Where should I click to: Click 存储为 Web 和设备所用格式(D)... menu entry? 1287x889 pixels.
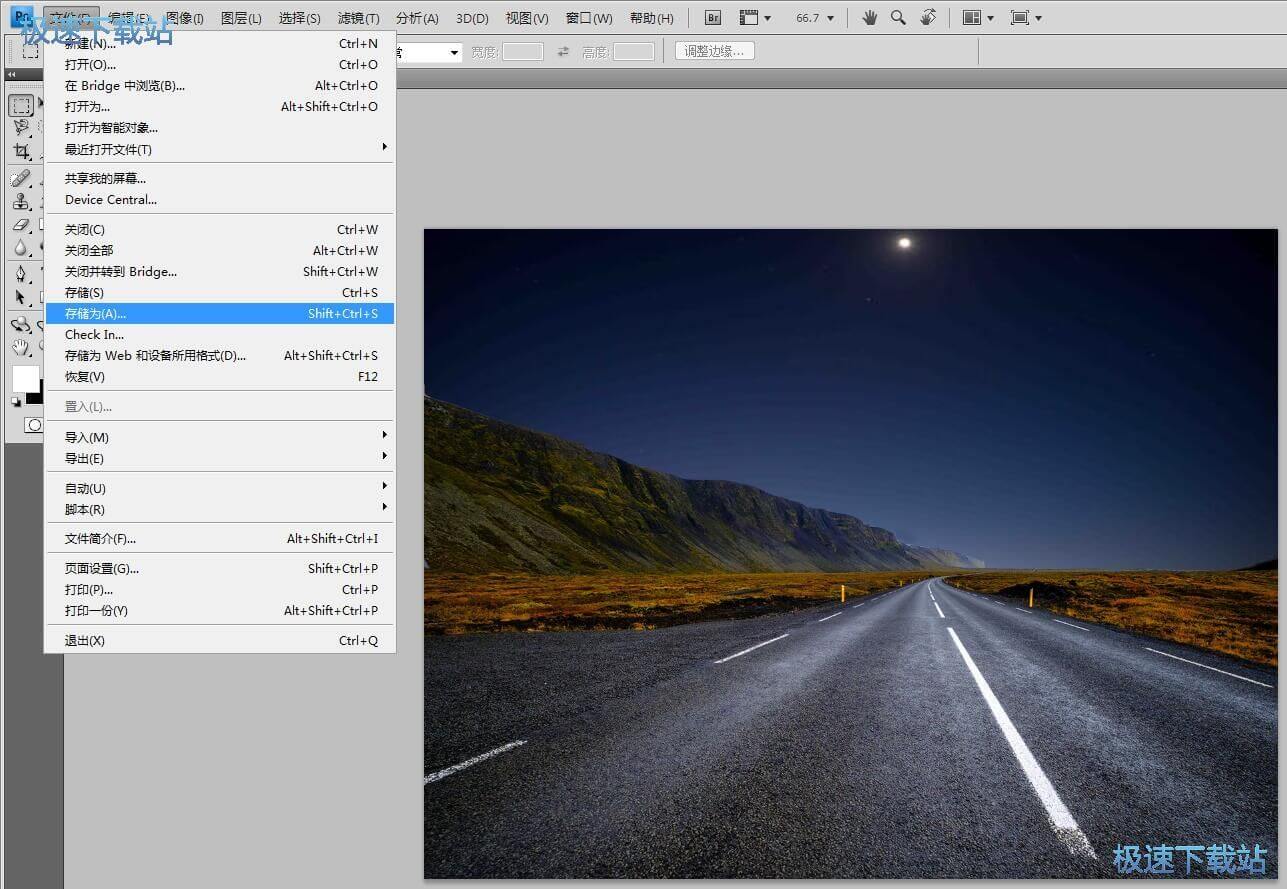point(155,356)
